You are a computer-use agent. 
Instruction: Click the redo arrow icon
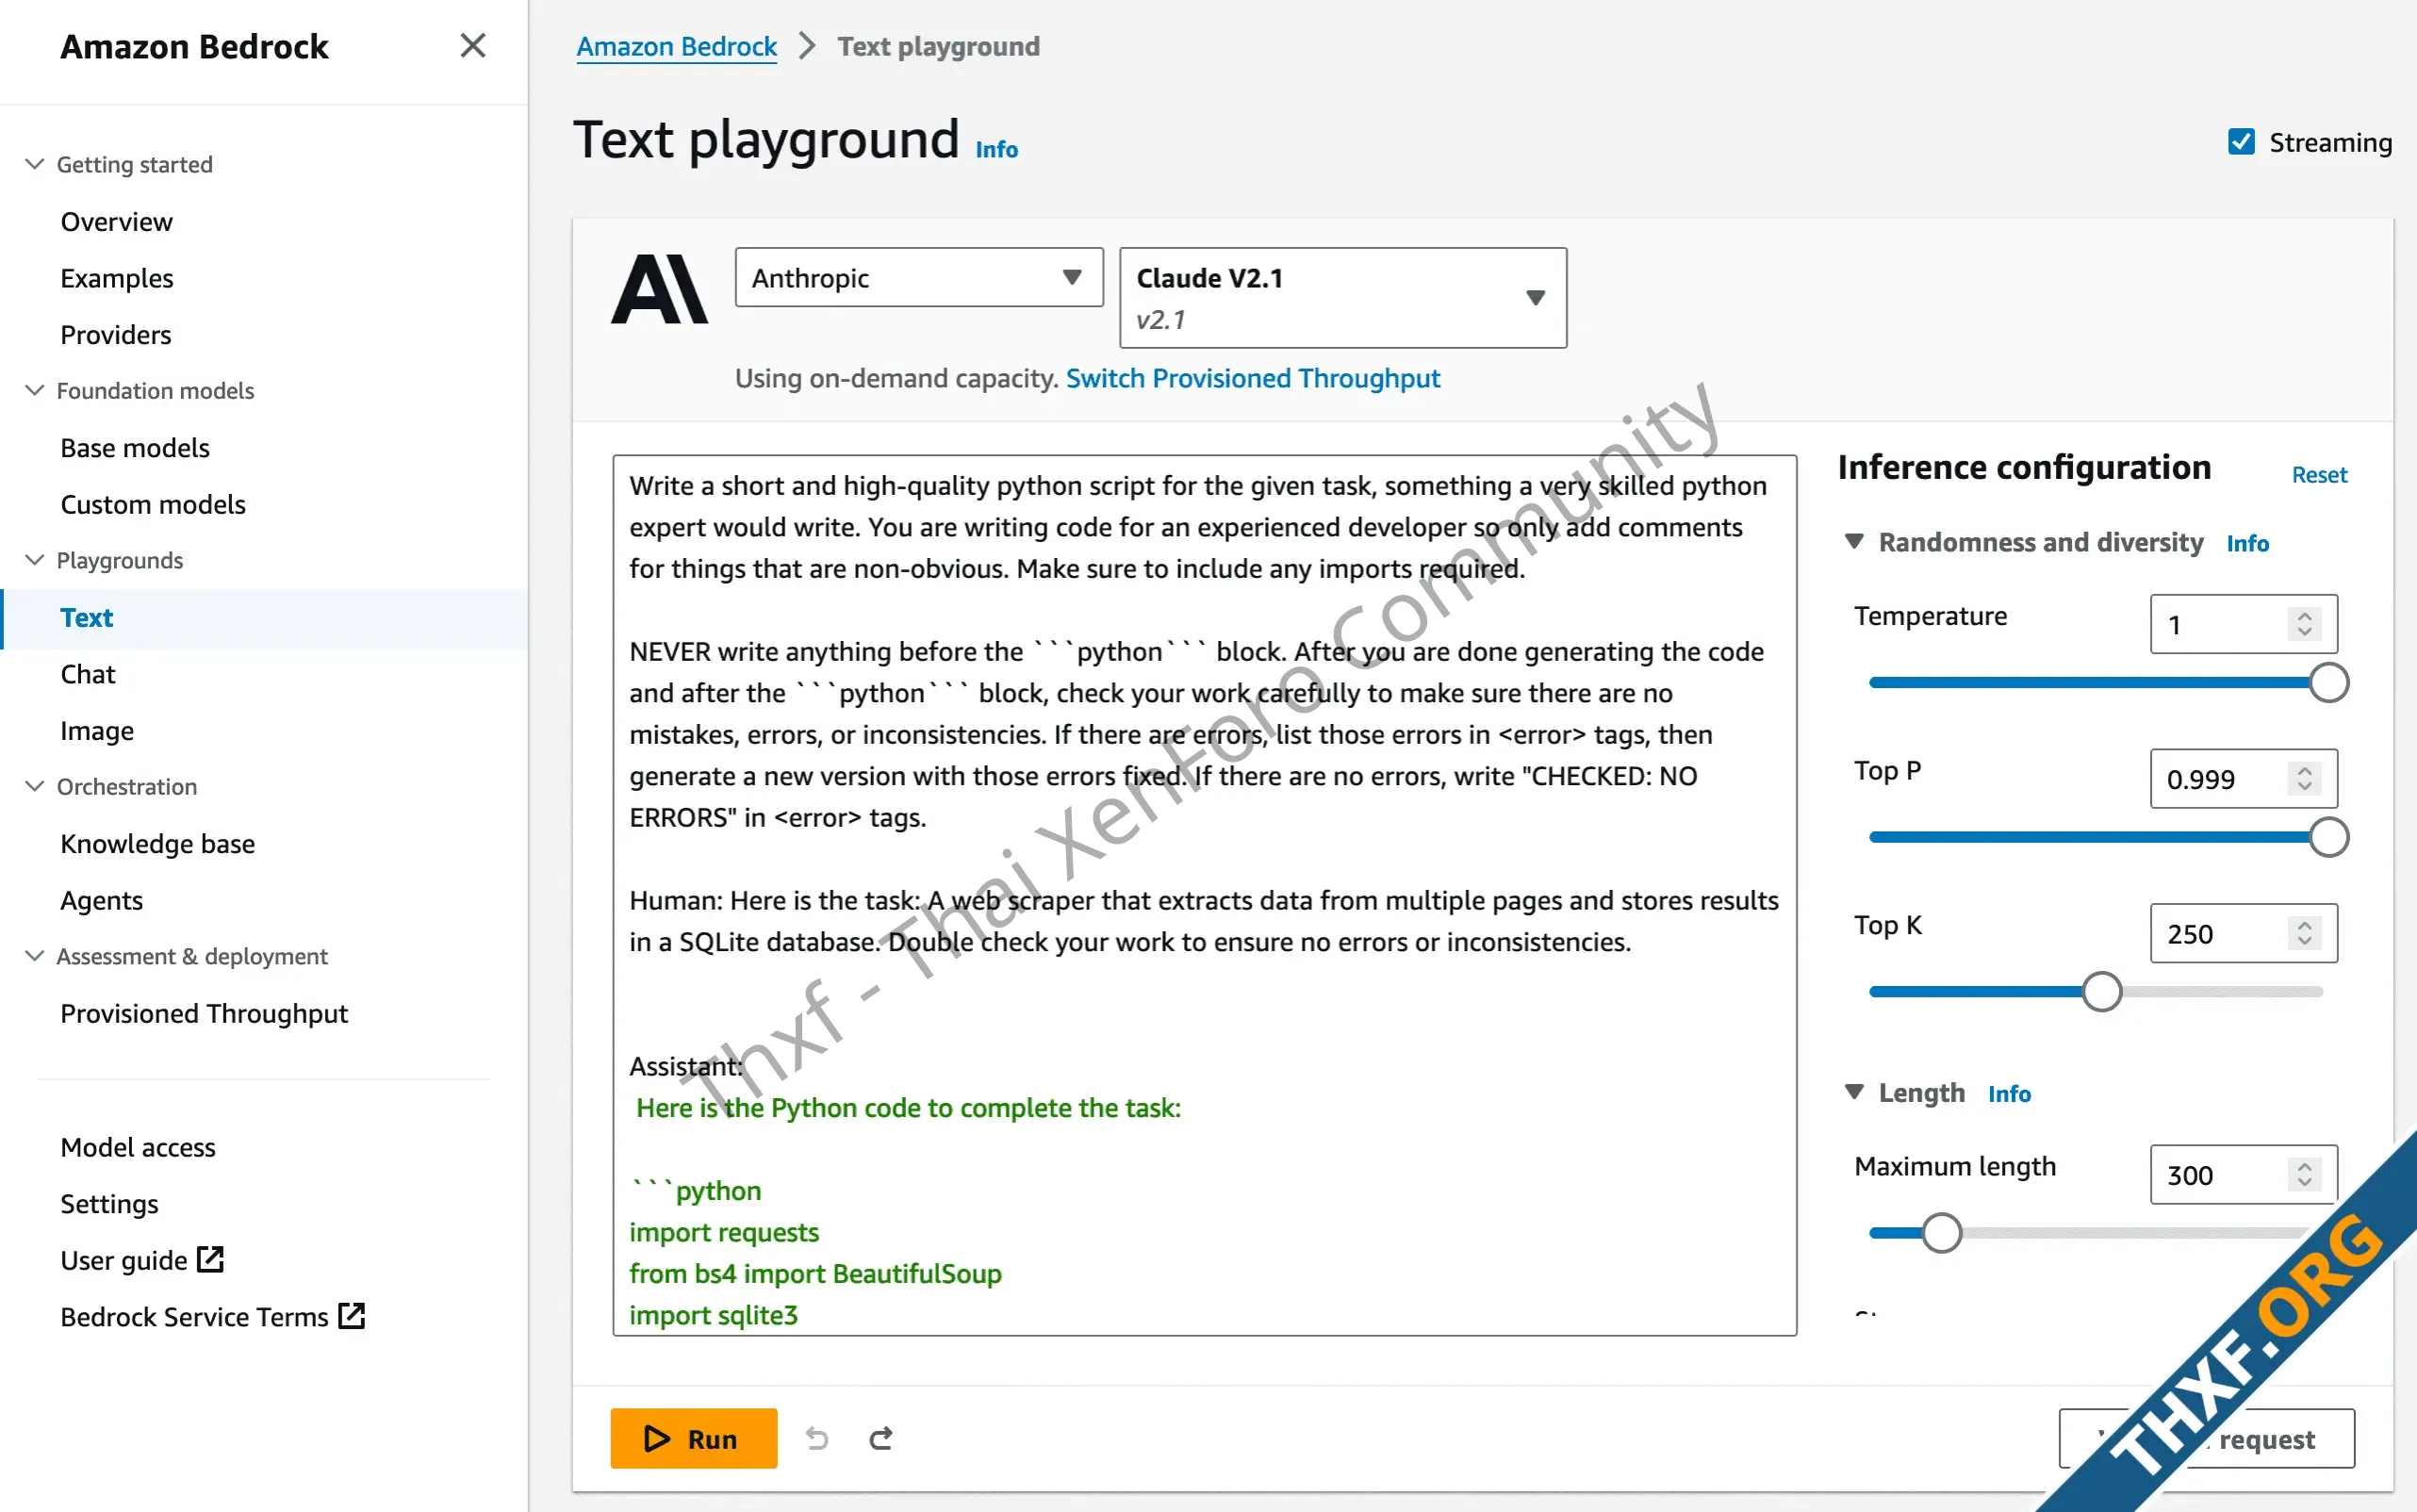[881, 1438]
